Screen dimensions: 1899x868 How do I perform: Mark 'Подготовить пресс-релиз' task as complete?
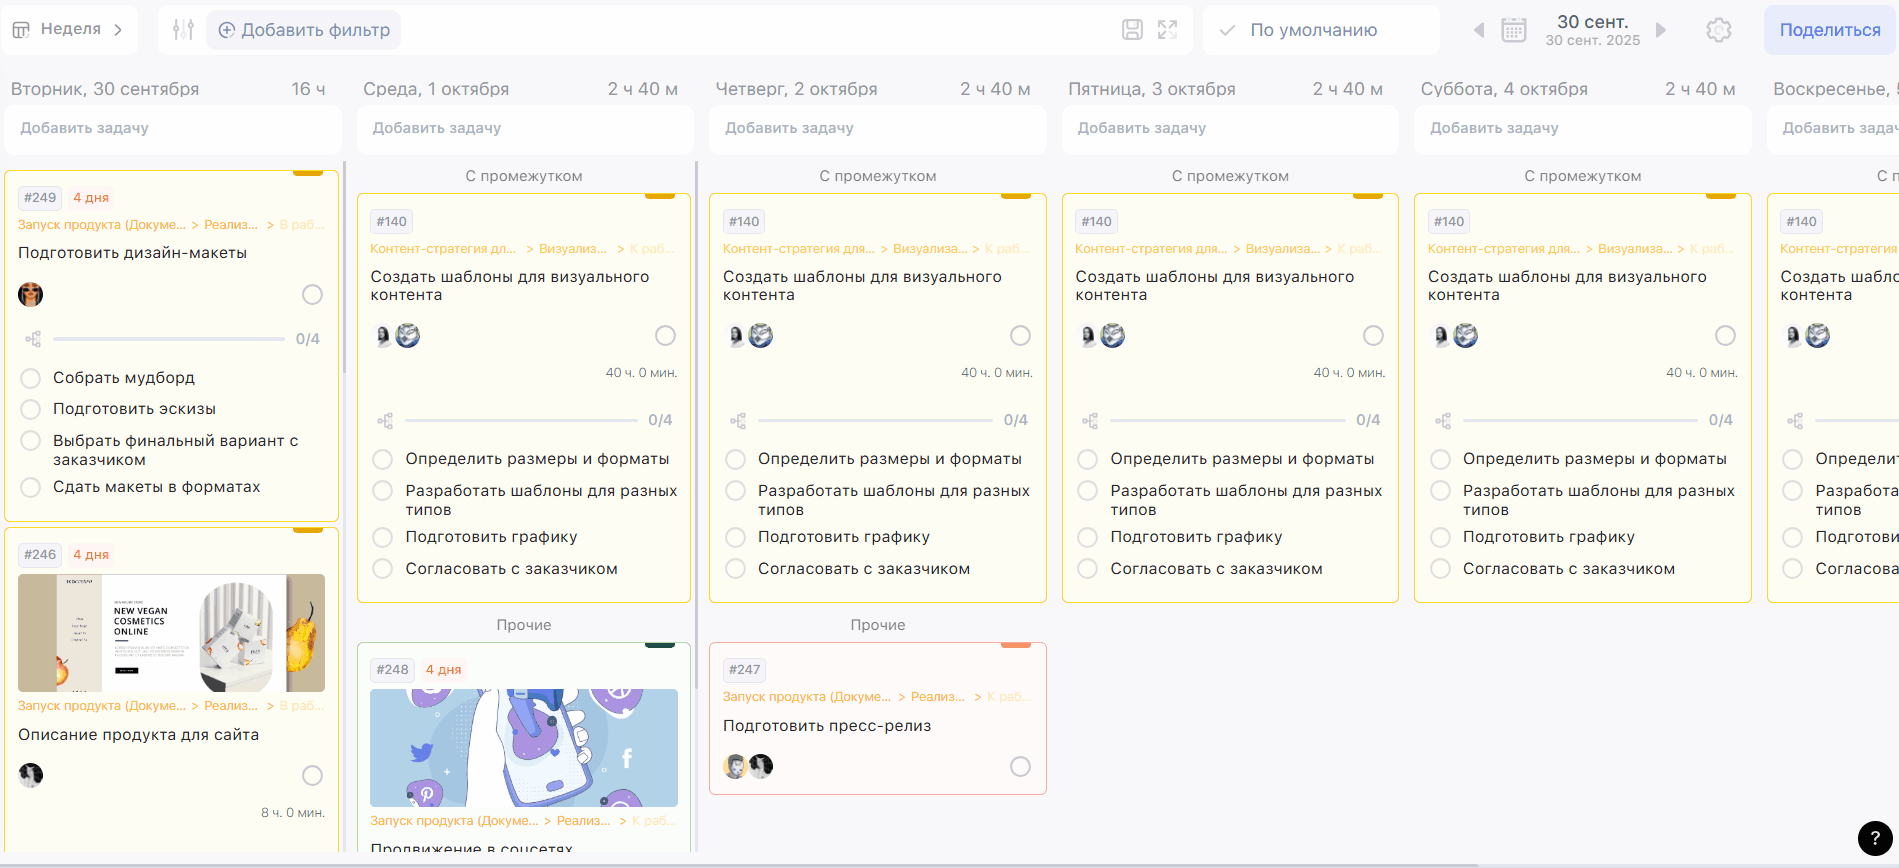tap(1020, 767)
